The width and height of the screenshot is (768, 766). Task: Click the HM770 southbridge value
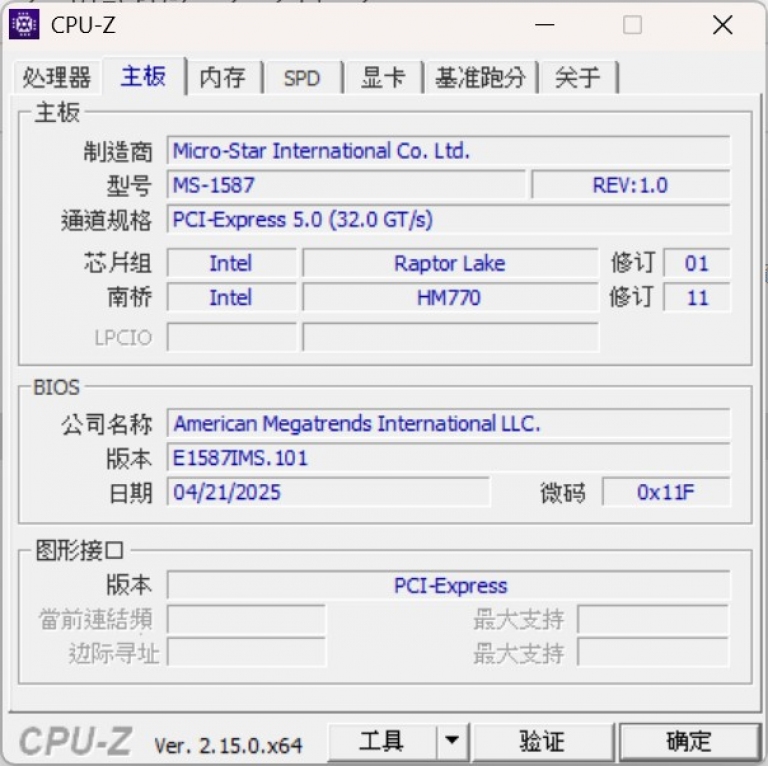click(x=450, y=297)
